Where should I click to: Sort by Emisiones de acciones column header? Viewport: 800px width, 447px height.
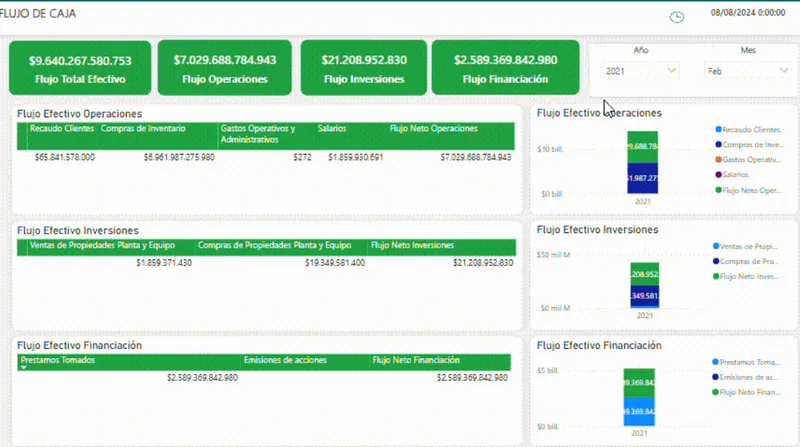[x=285, y=360]
